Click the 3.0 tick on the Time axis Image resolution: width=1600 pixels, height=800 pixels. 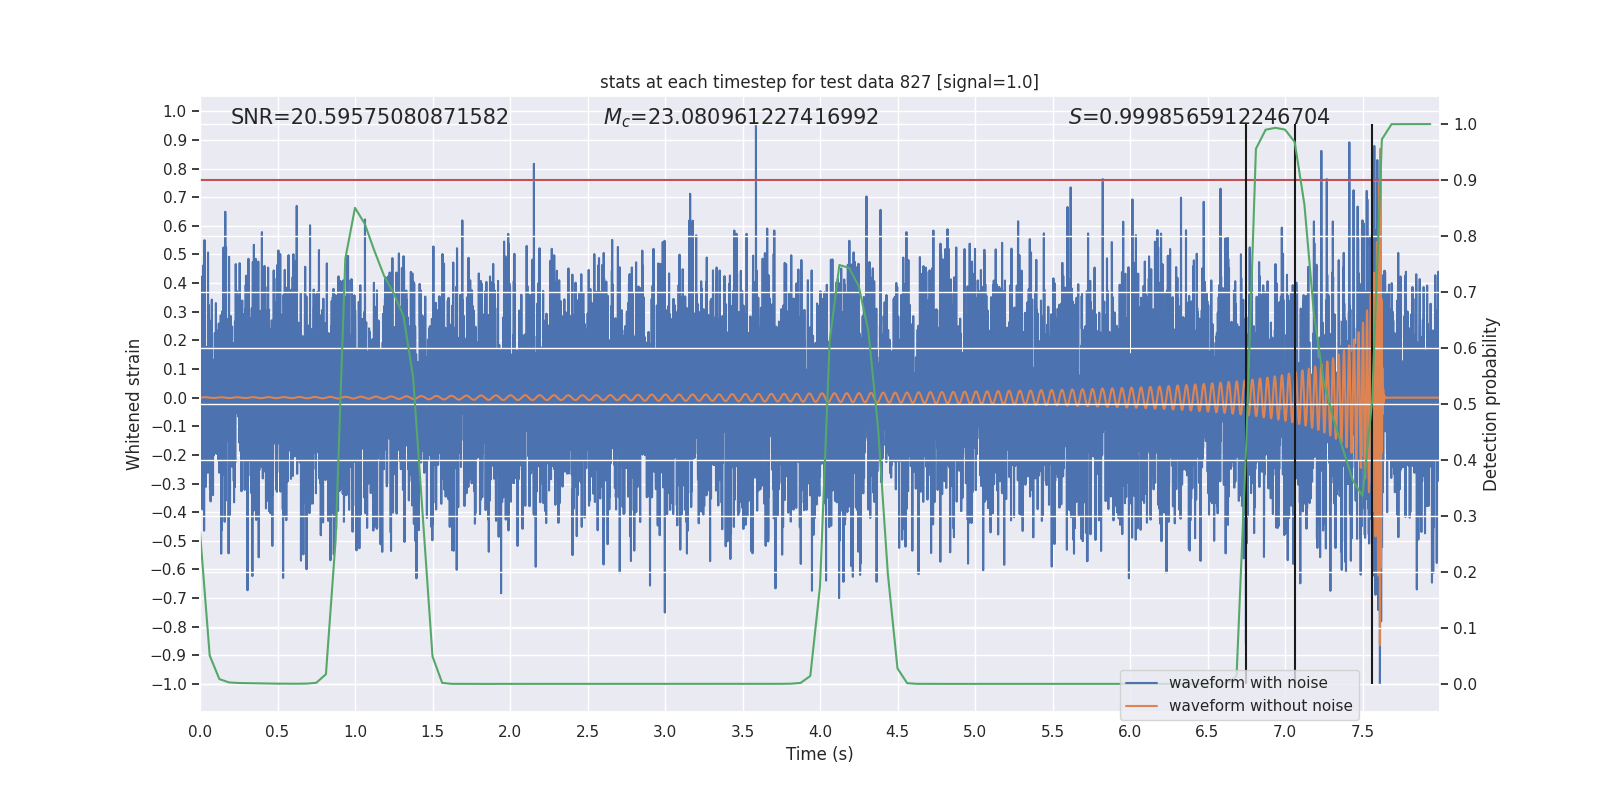[x=665, y=731]
